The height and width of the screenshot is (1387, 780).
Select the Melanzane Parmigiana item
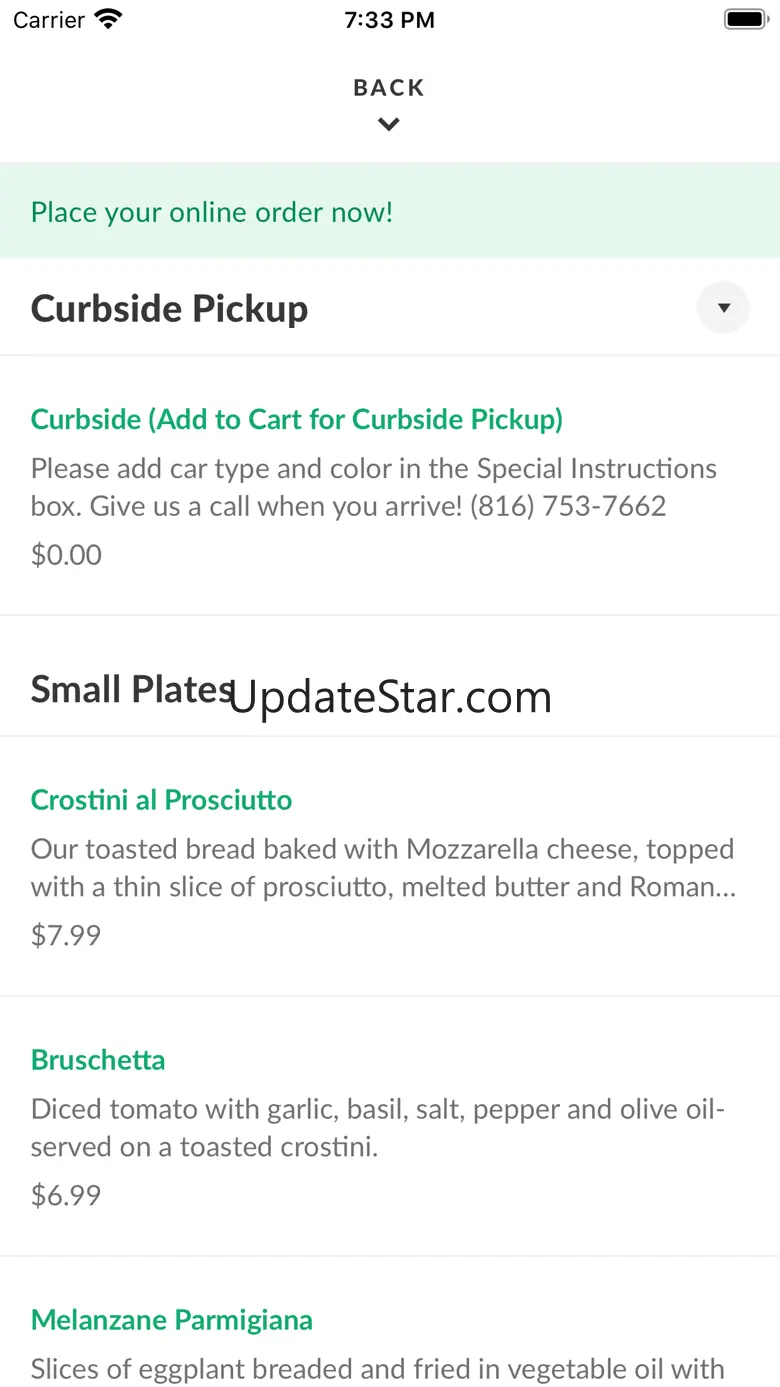pyautogui.click(x=172, y=1320)
